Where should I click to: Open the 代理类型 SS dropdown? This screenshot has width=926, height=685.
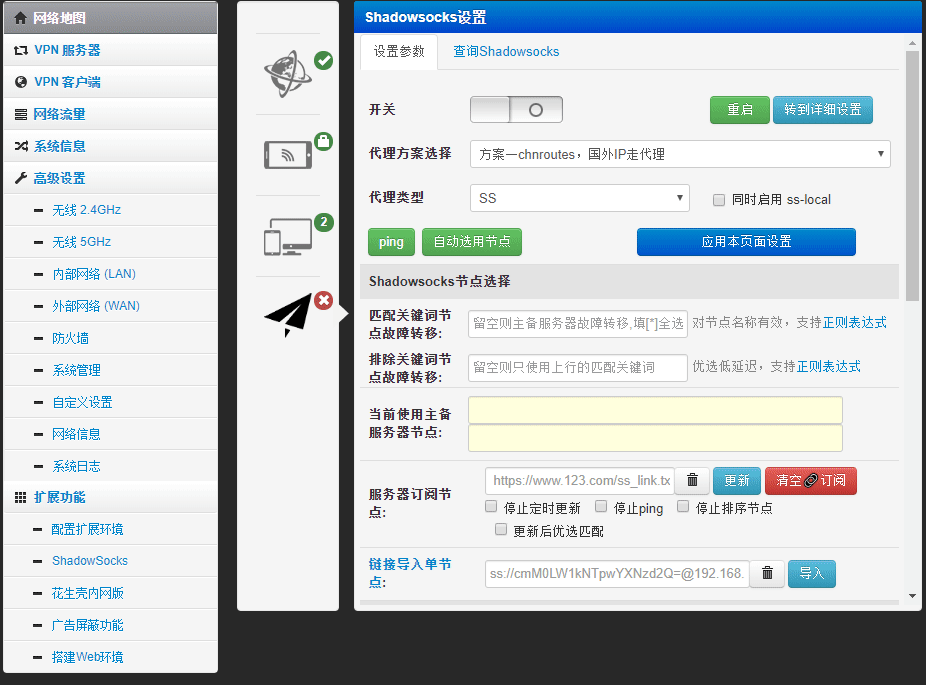580,198
